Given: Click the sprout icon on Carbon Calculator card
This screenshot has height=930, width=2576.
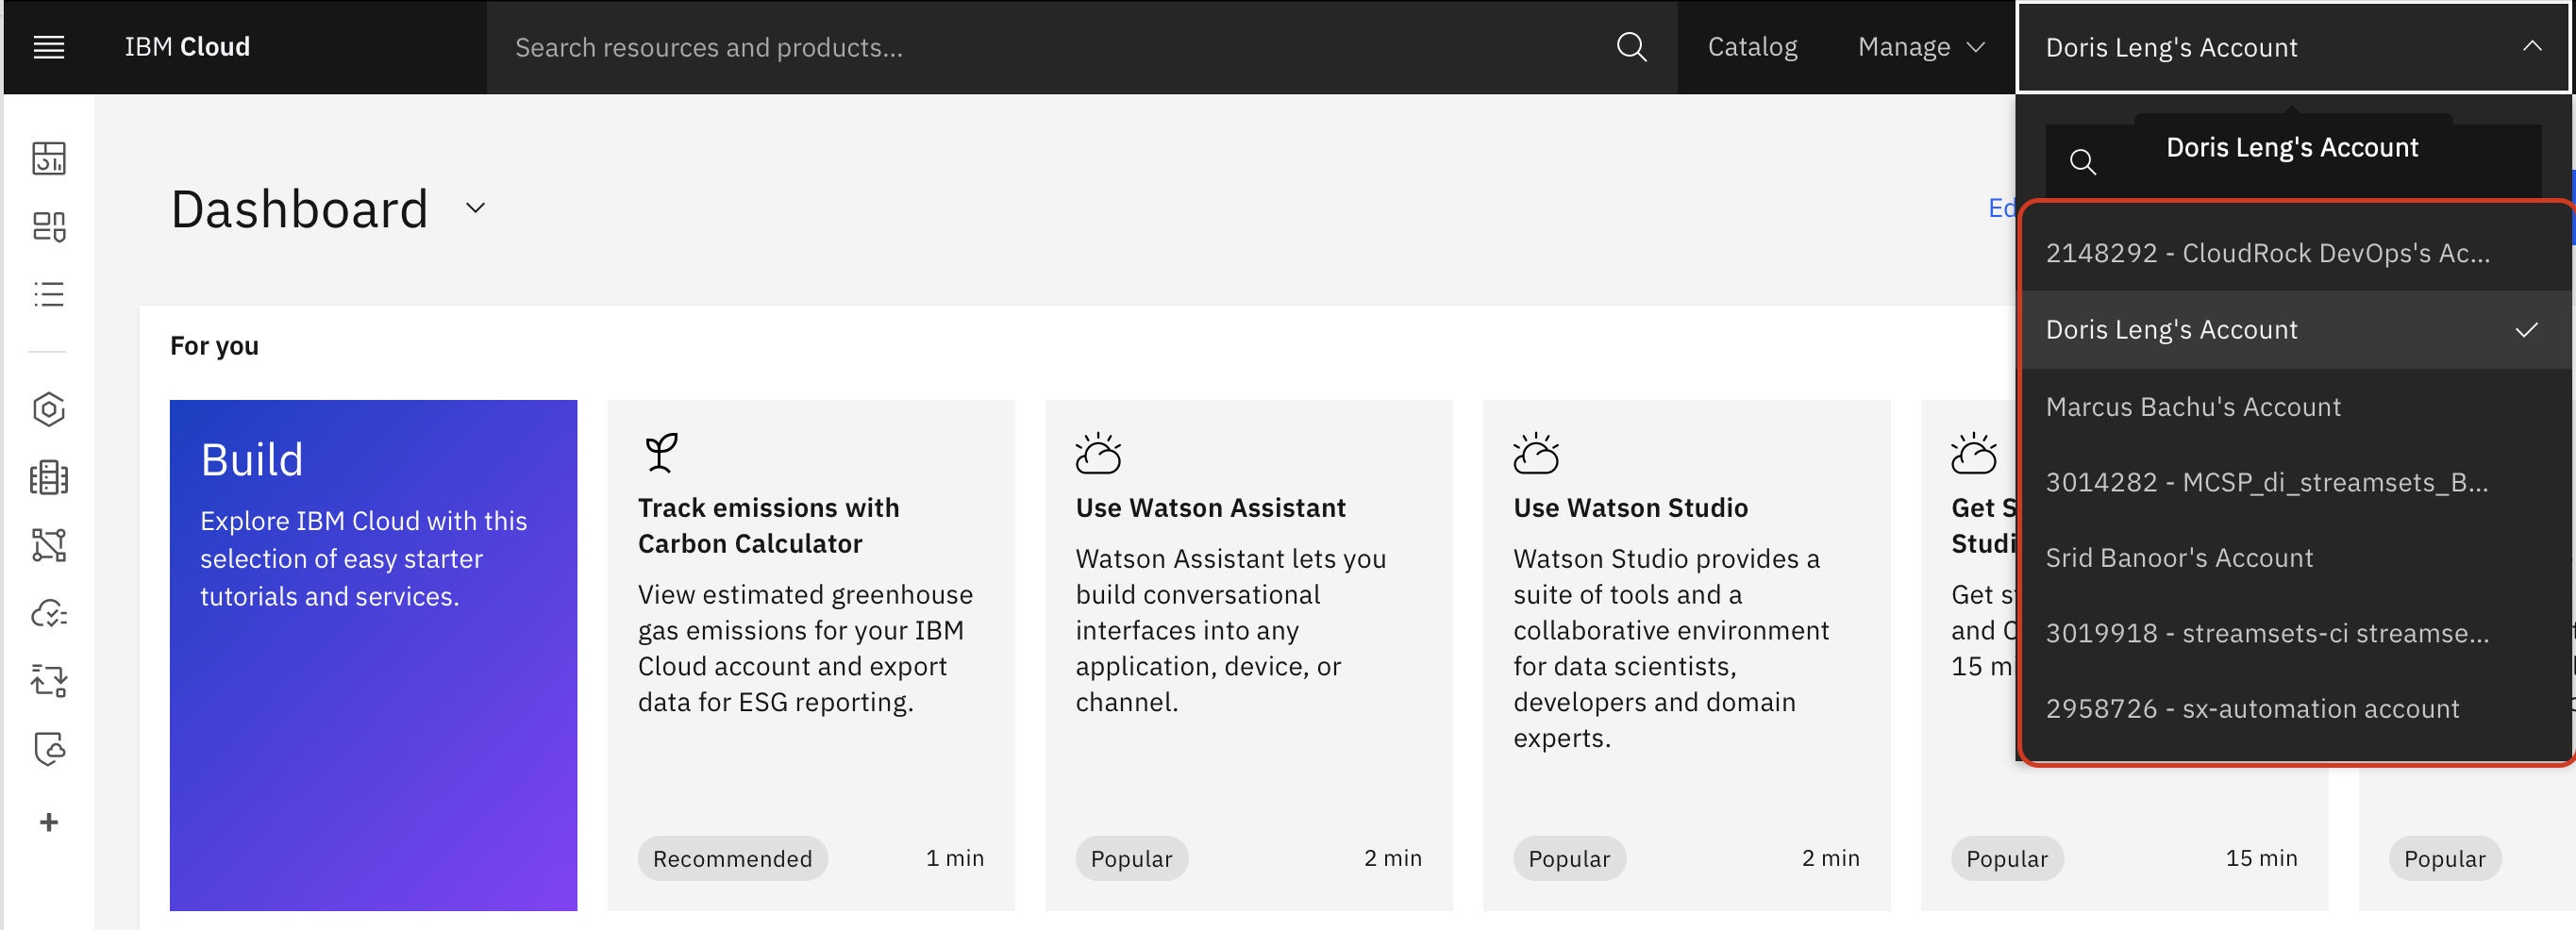Looking at the screenshot, I should (x=660, y=453).
